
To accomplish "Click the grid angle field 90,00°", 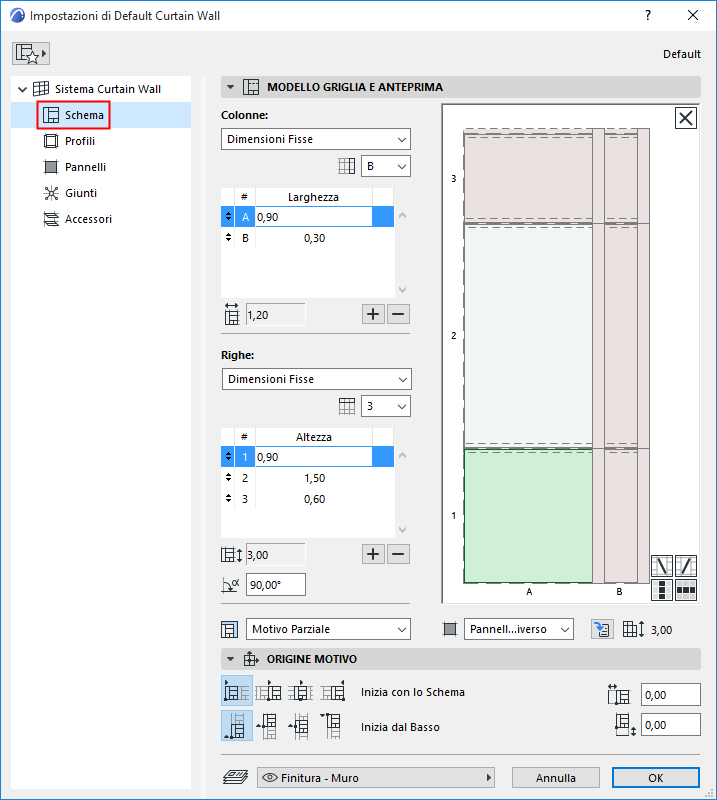I will tap(276, 585).
